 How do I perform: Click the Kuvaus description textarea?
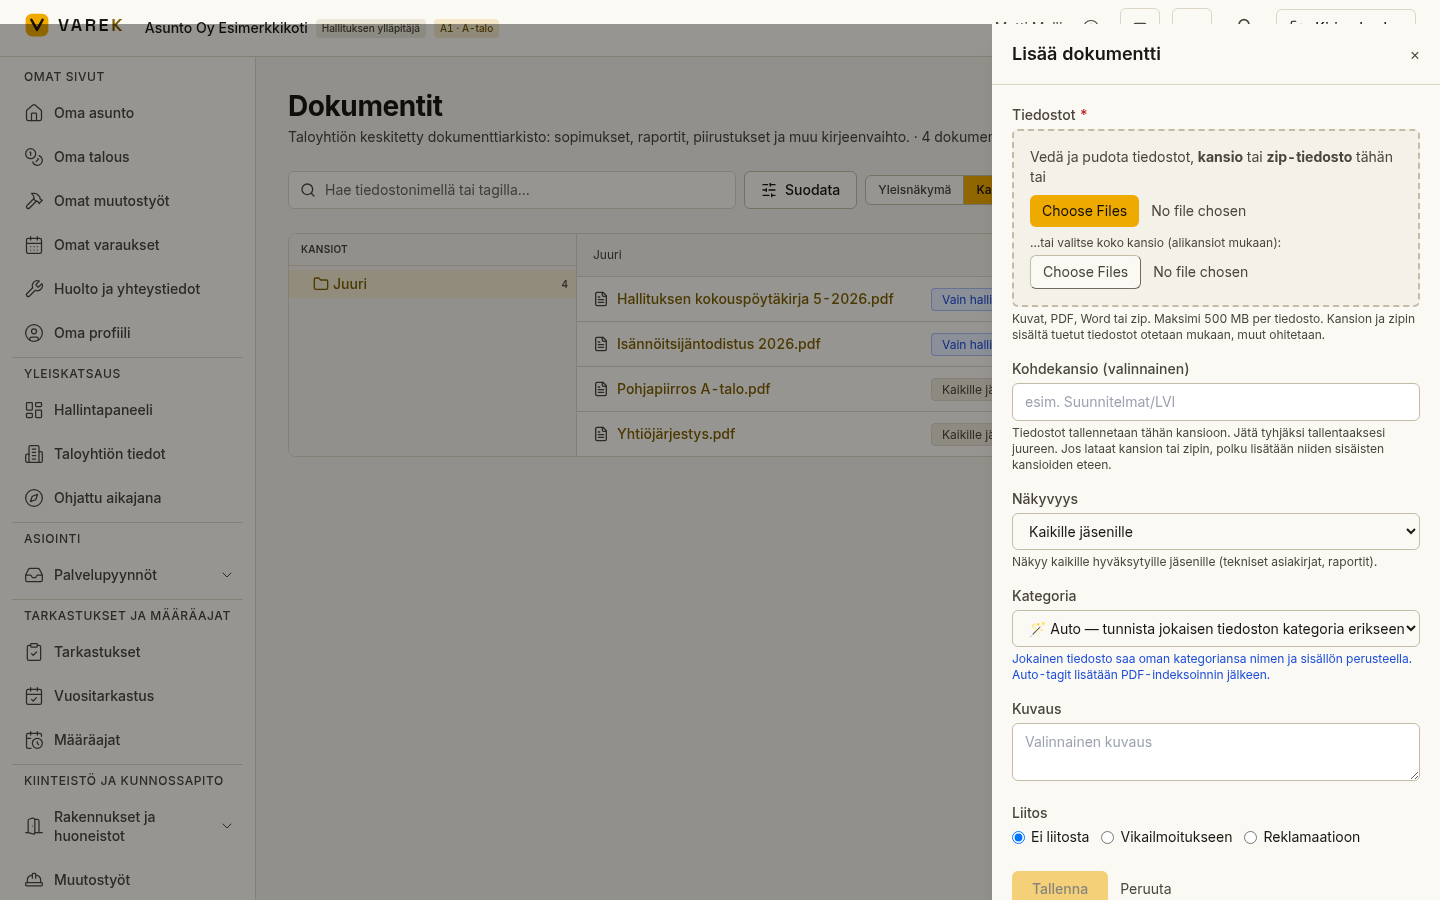pyautogui.click(x=1216, y=752)
